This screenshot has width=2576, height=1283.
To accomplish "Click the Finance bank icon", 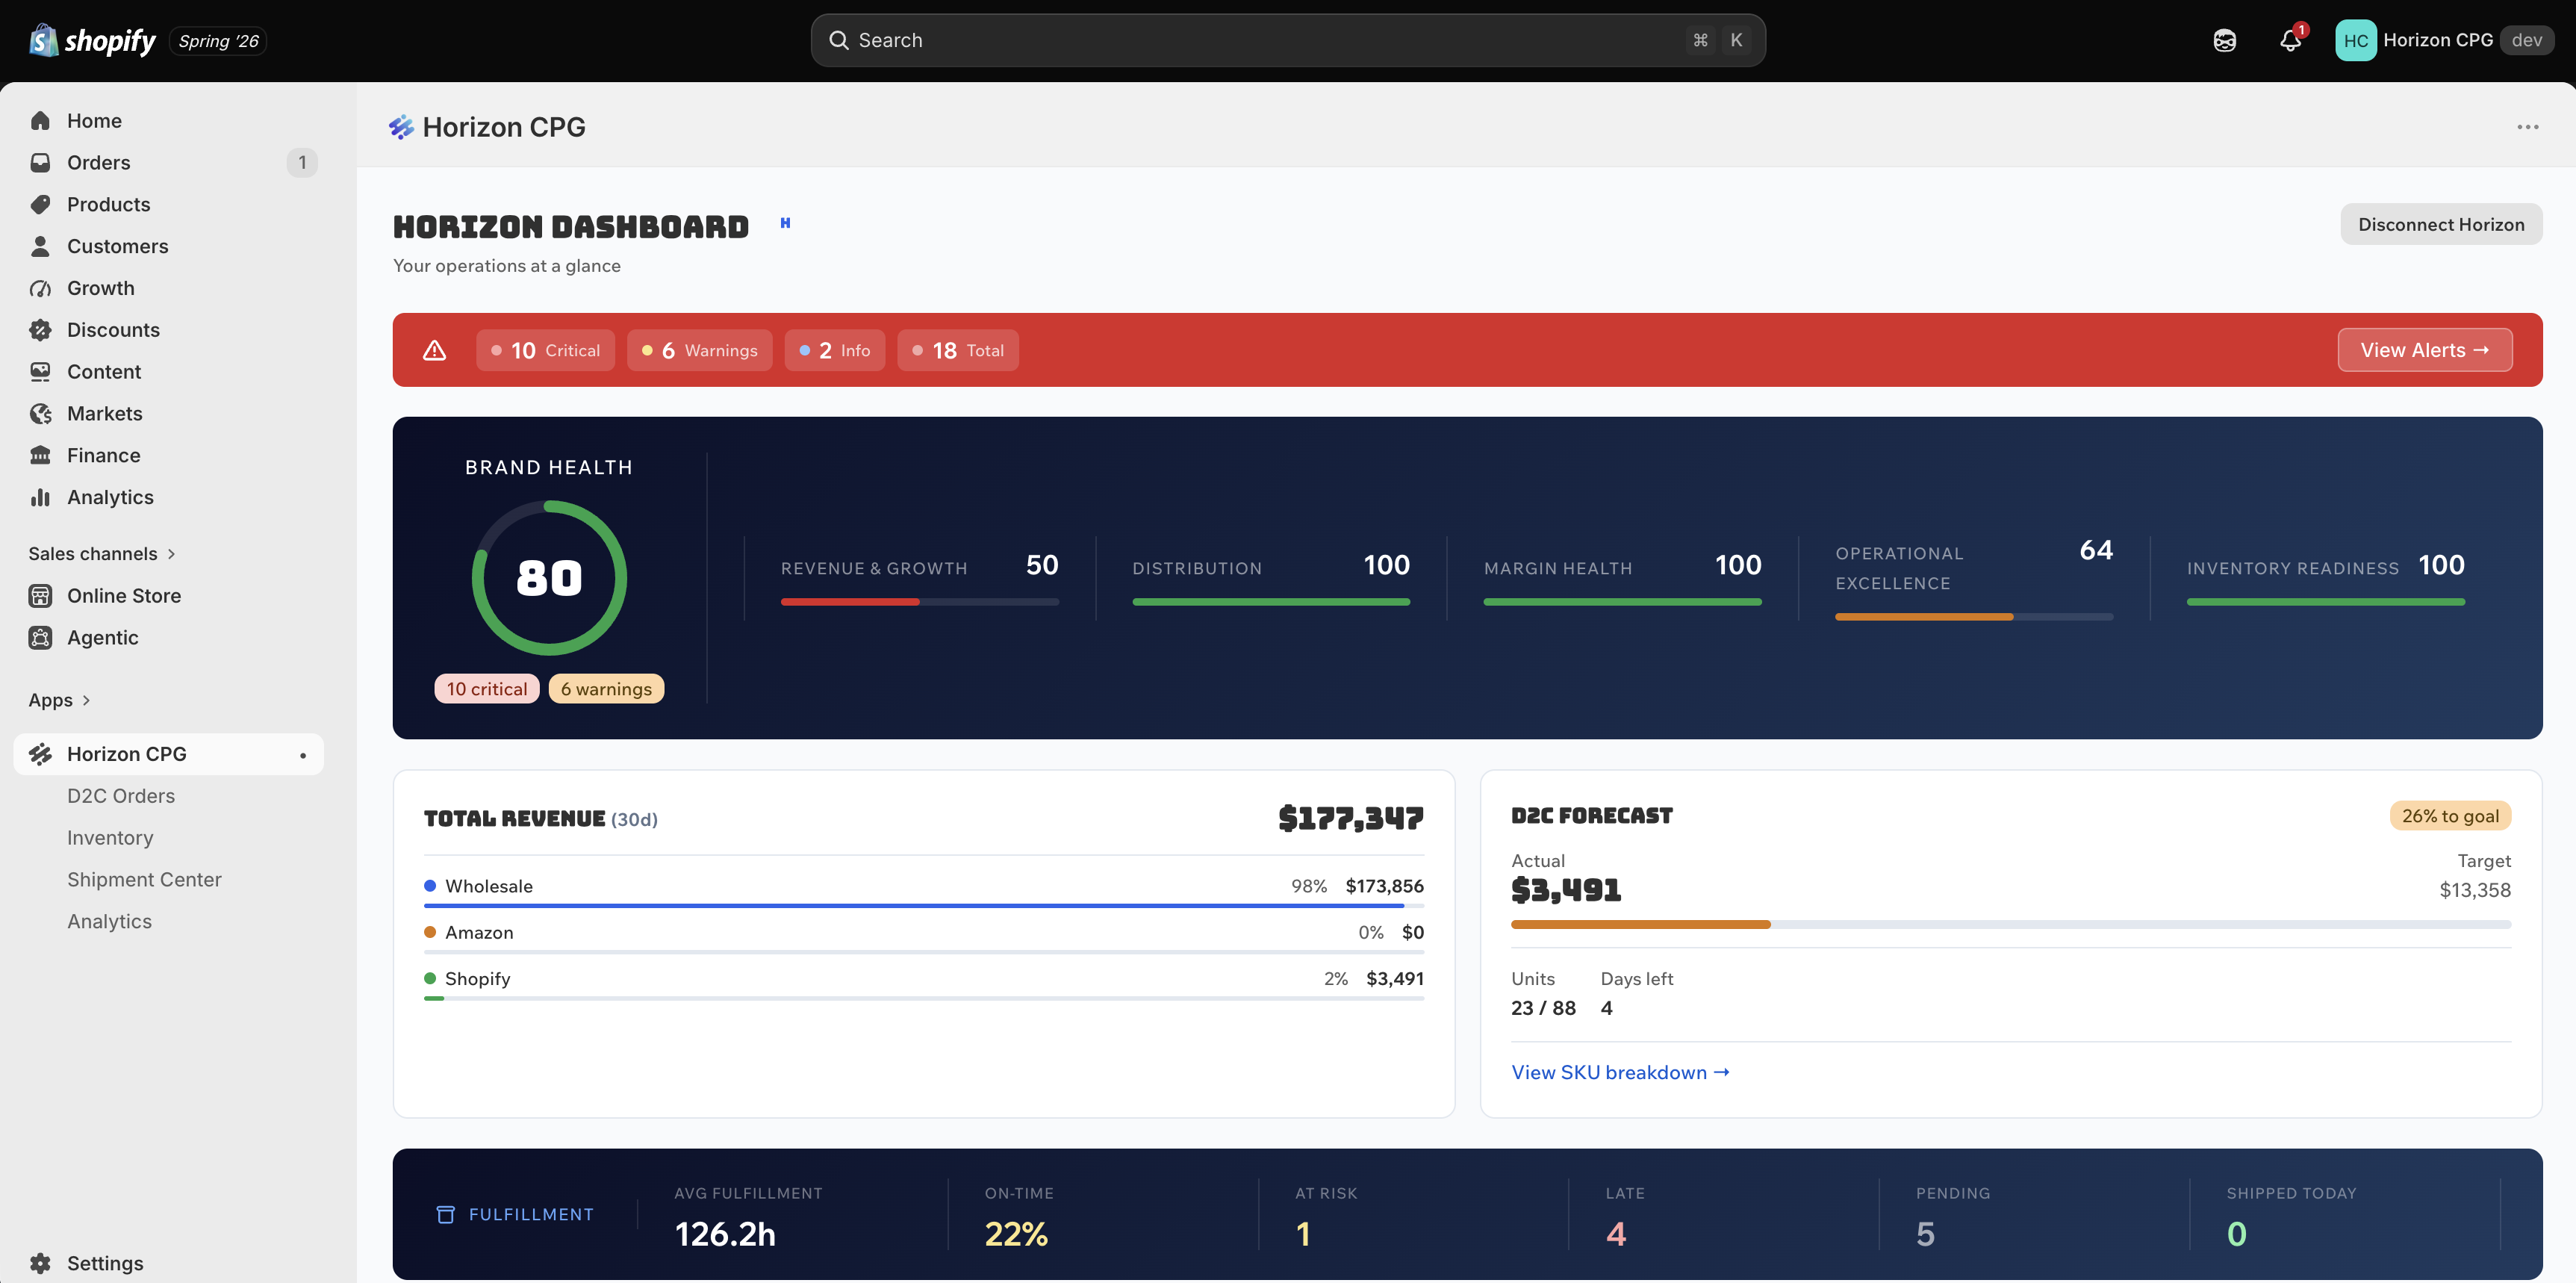I will tap(40, 455).
